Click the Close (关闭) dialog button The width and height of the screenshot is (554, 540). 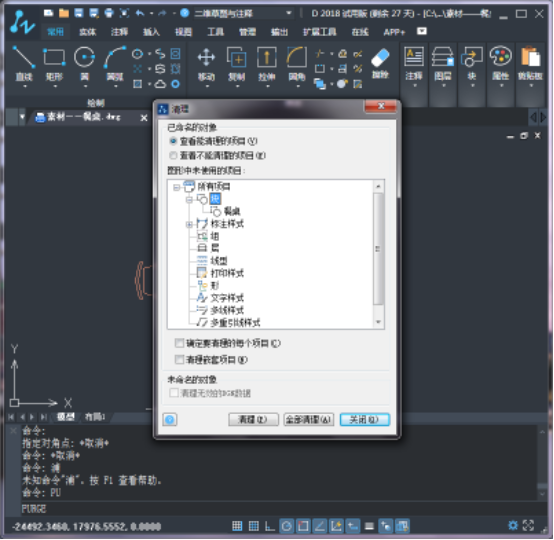coord(365,419)
